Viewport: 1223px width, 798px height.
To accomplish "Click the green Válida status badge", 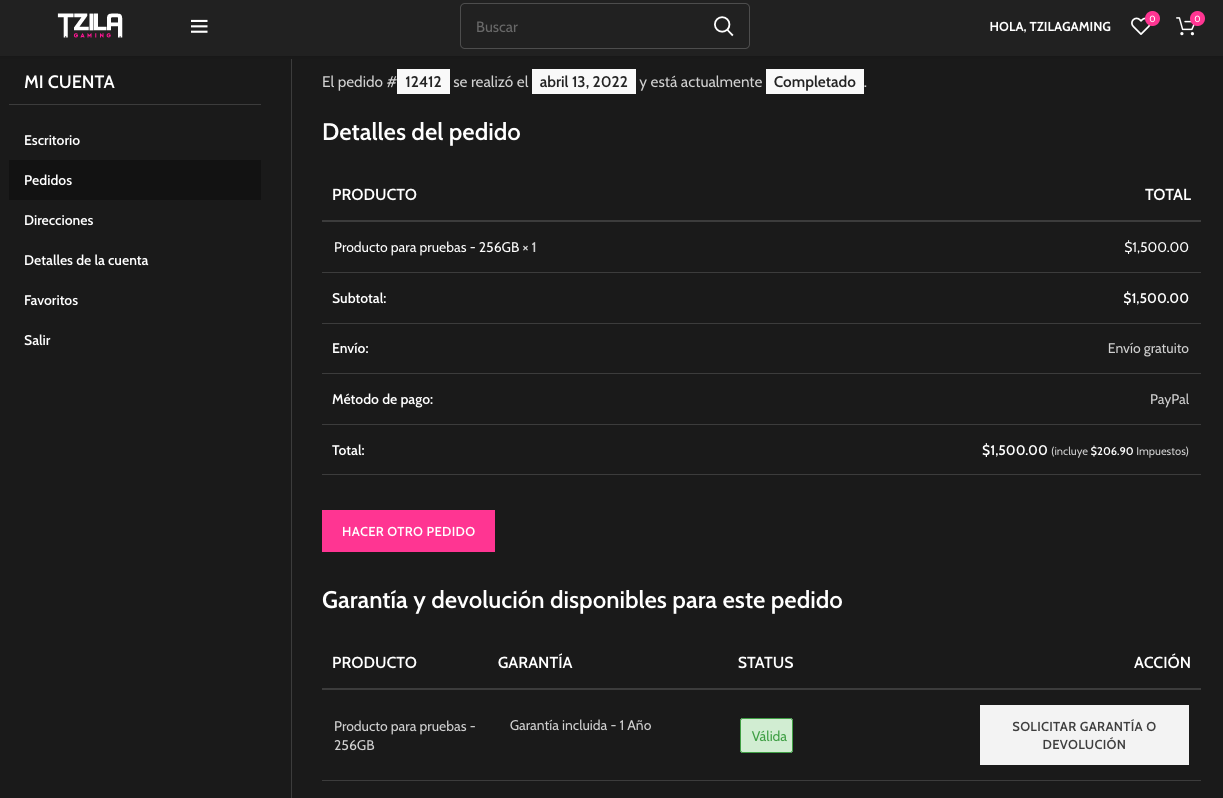I will click(x=766, y=736).
